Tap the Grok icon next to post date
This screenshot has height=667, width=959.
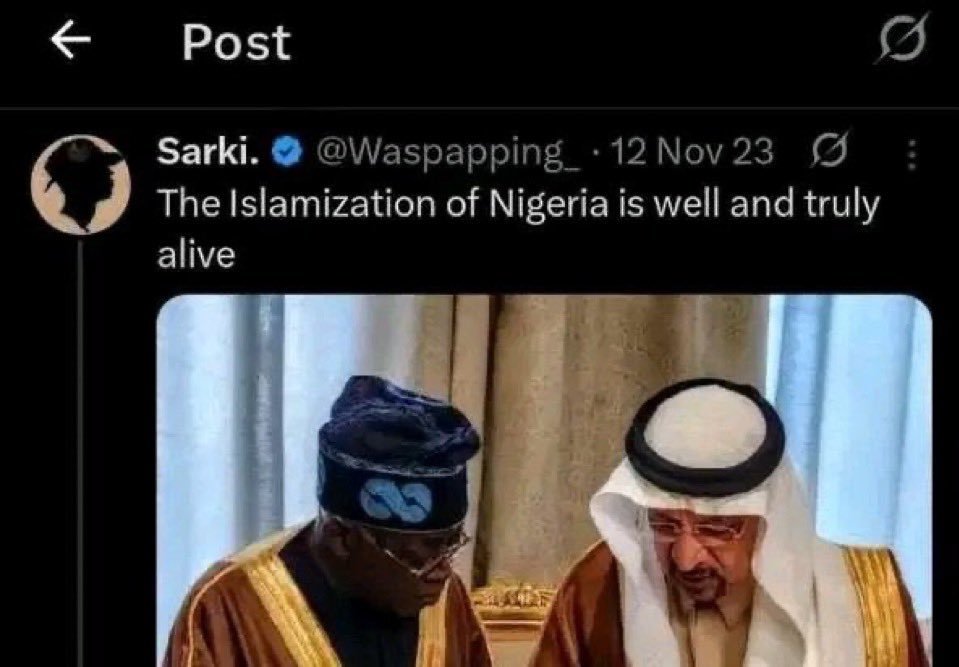pyautogui.click(x=829, y=152)
